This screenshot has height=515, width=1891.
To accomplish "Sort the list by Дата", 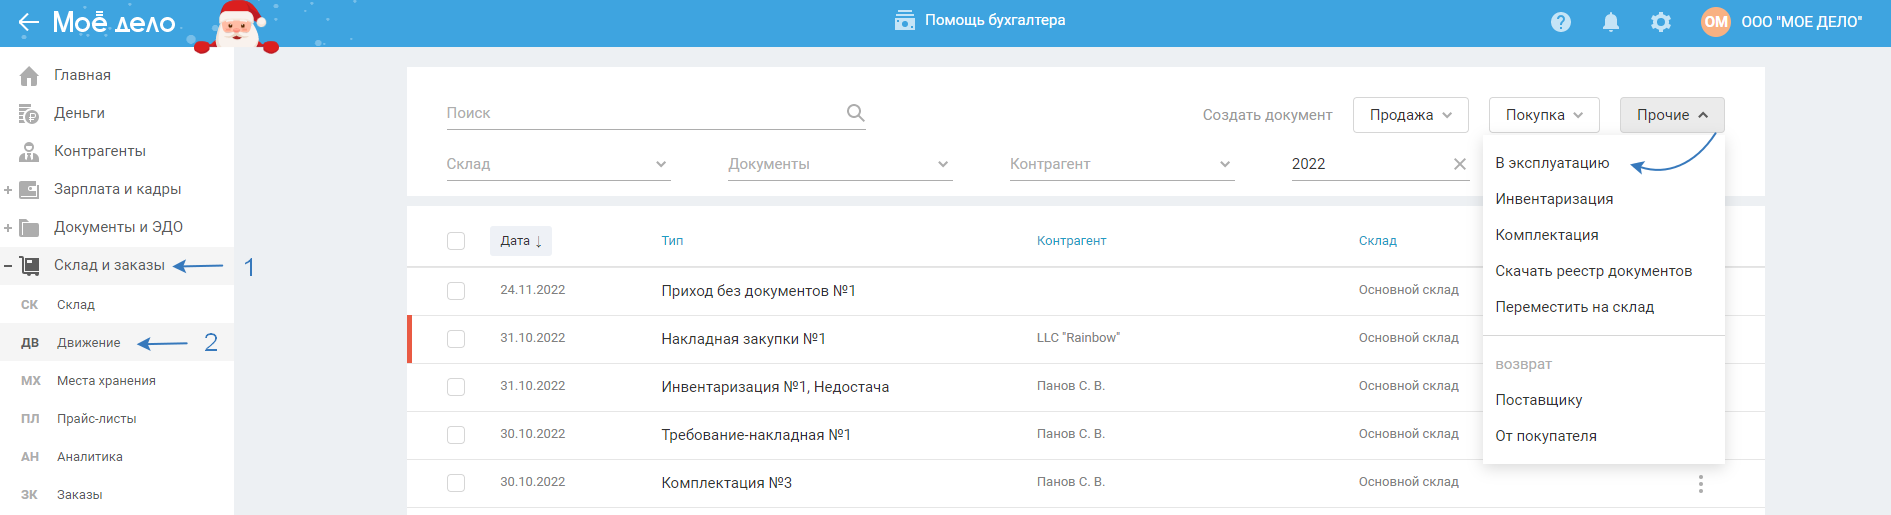I will (x=520, y=241).
